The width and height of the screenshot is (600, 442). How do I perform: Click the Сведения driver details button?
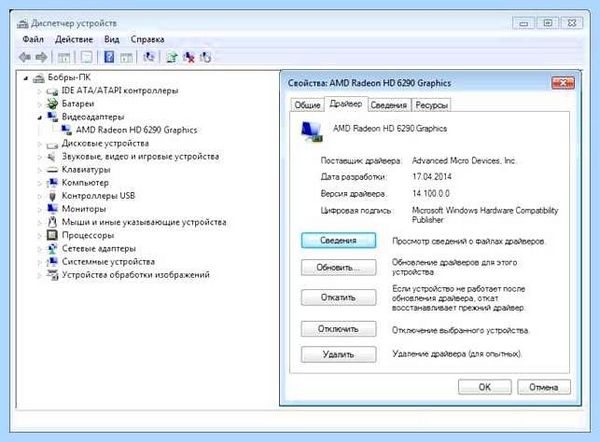[338, 240]
